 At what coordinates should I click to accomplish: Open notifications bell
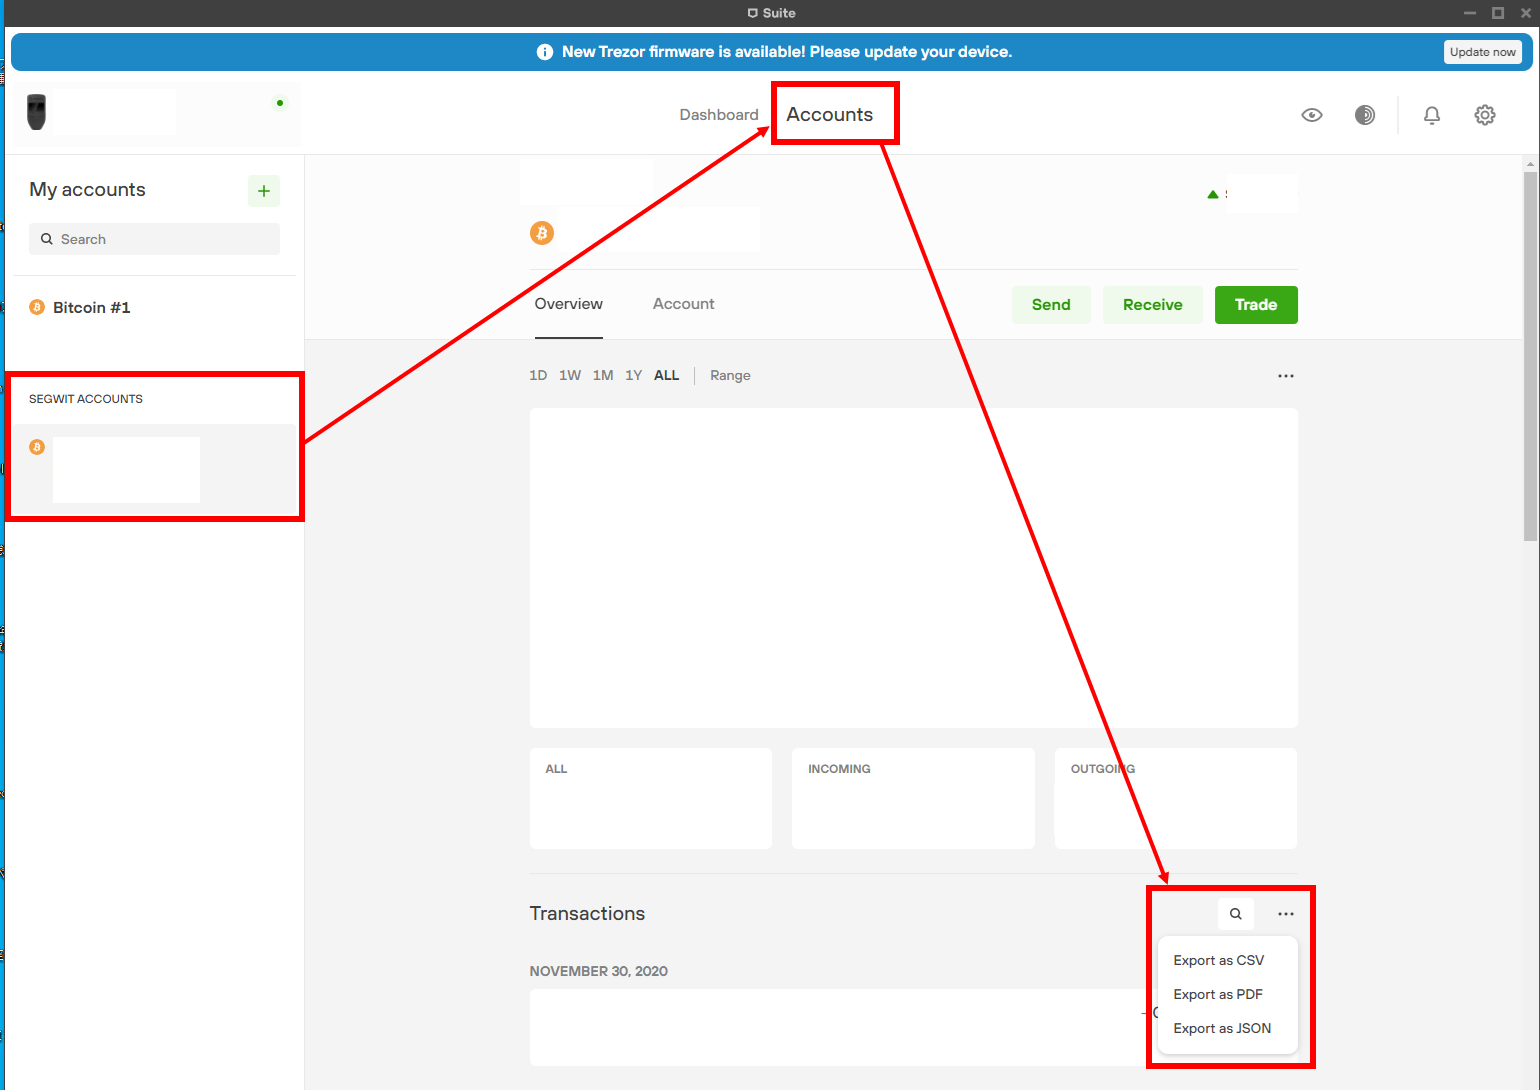point(1432,115)
